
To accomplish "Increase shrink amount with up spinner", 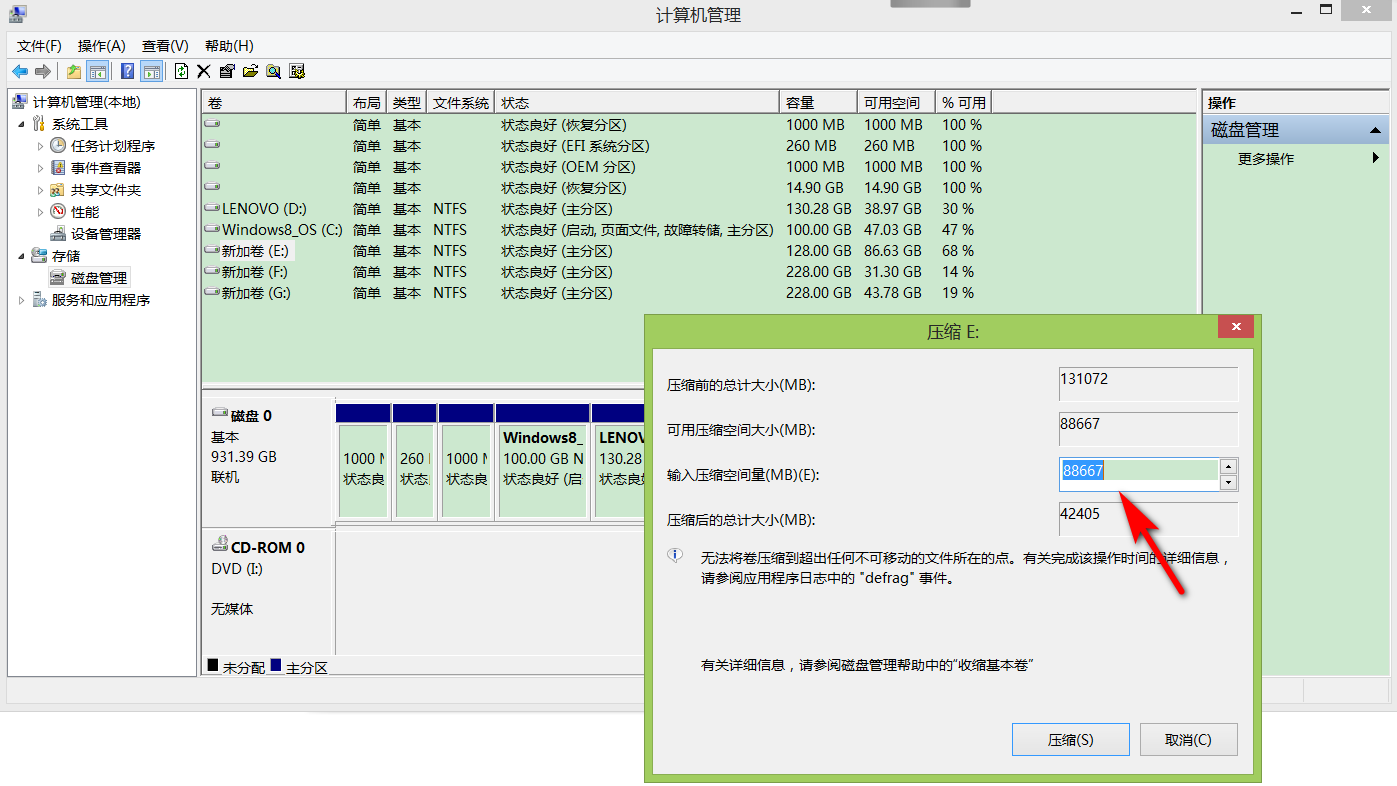I will point(1229,467).
